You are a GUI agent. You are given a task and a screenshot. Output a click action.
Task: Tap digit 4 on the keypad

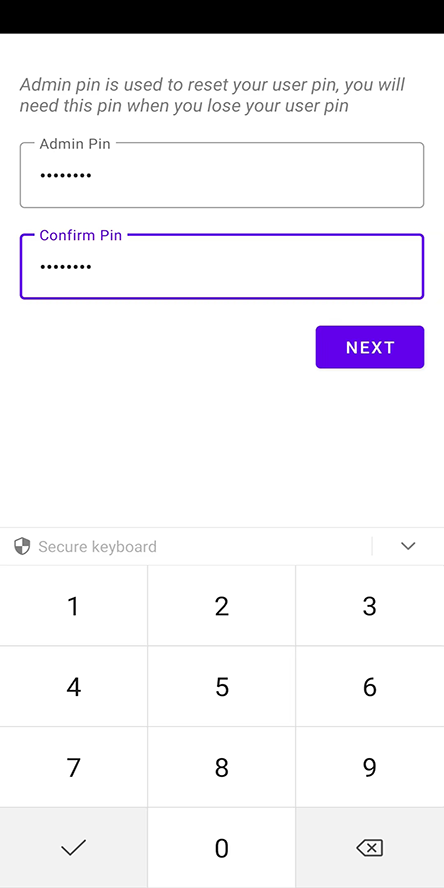click(74, 687)
